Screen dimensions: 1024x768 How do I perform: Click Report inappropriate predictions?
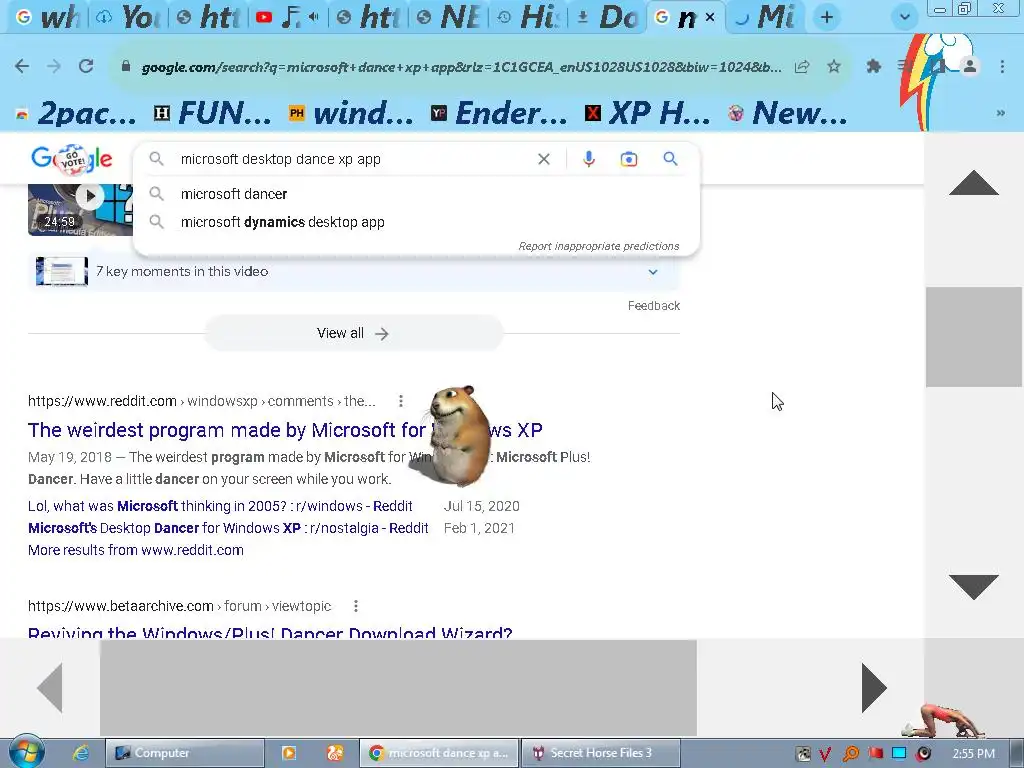pyautogui.click(x=599, y=246)
